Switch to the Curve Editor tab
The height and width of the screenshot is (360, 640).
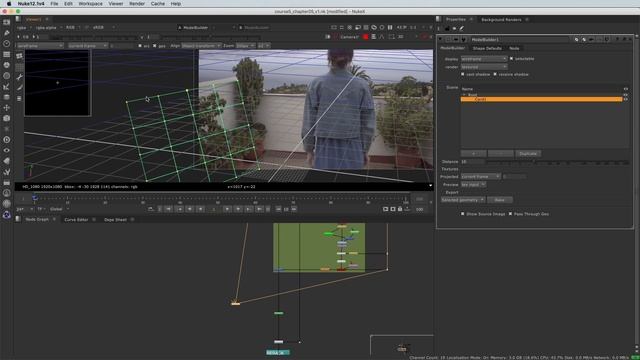click(x=76, y=220)
